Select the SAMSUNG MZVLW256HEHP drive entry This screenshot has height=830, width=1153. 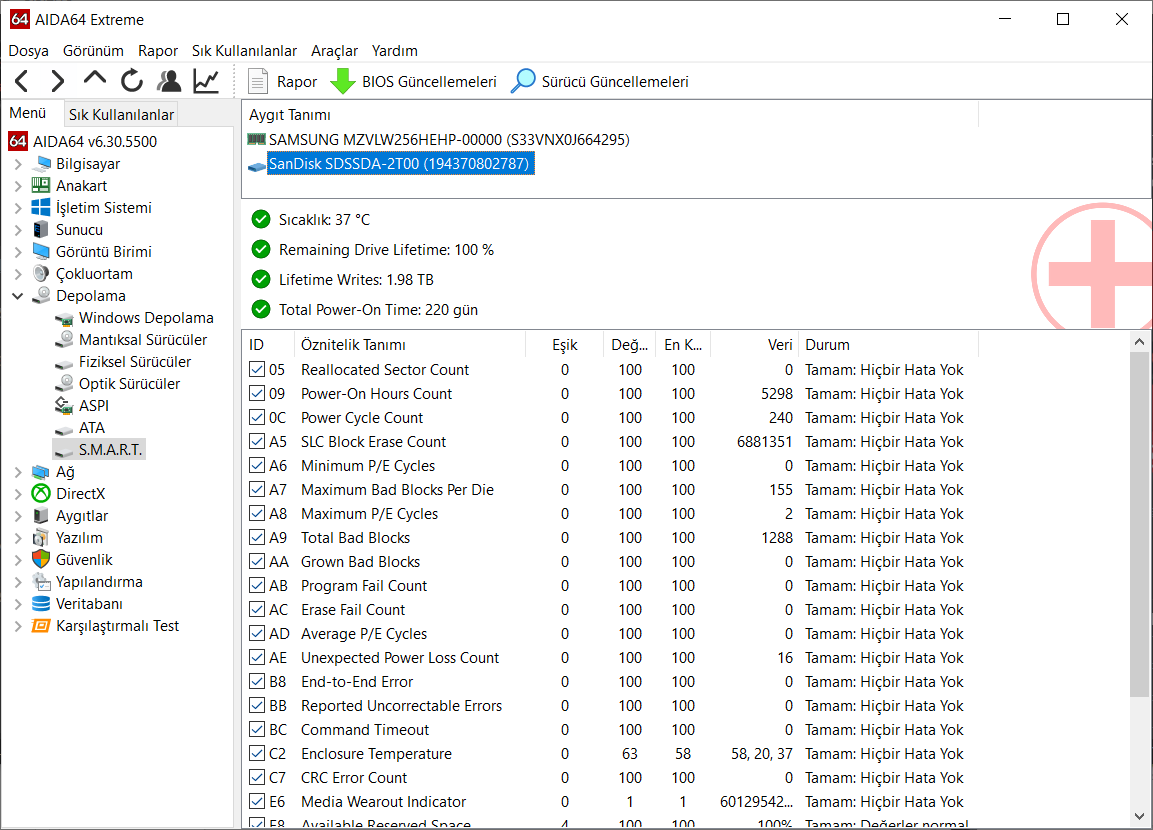pyautogui.click(x=449, y=140)
